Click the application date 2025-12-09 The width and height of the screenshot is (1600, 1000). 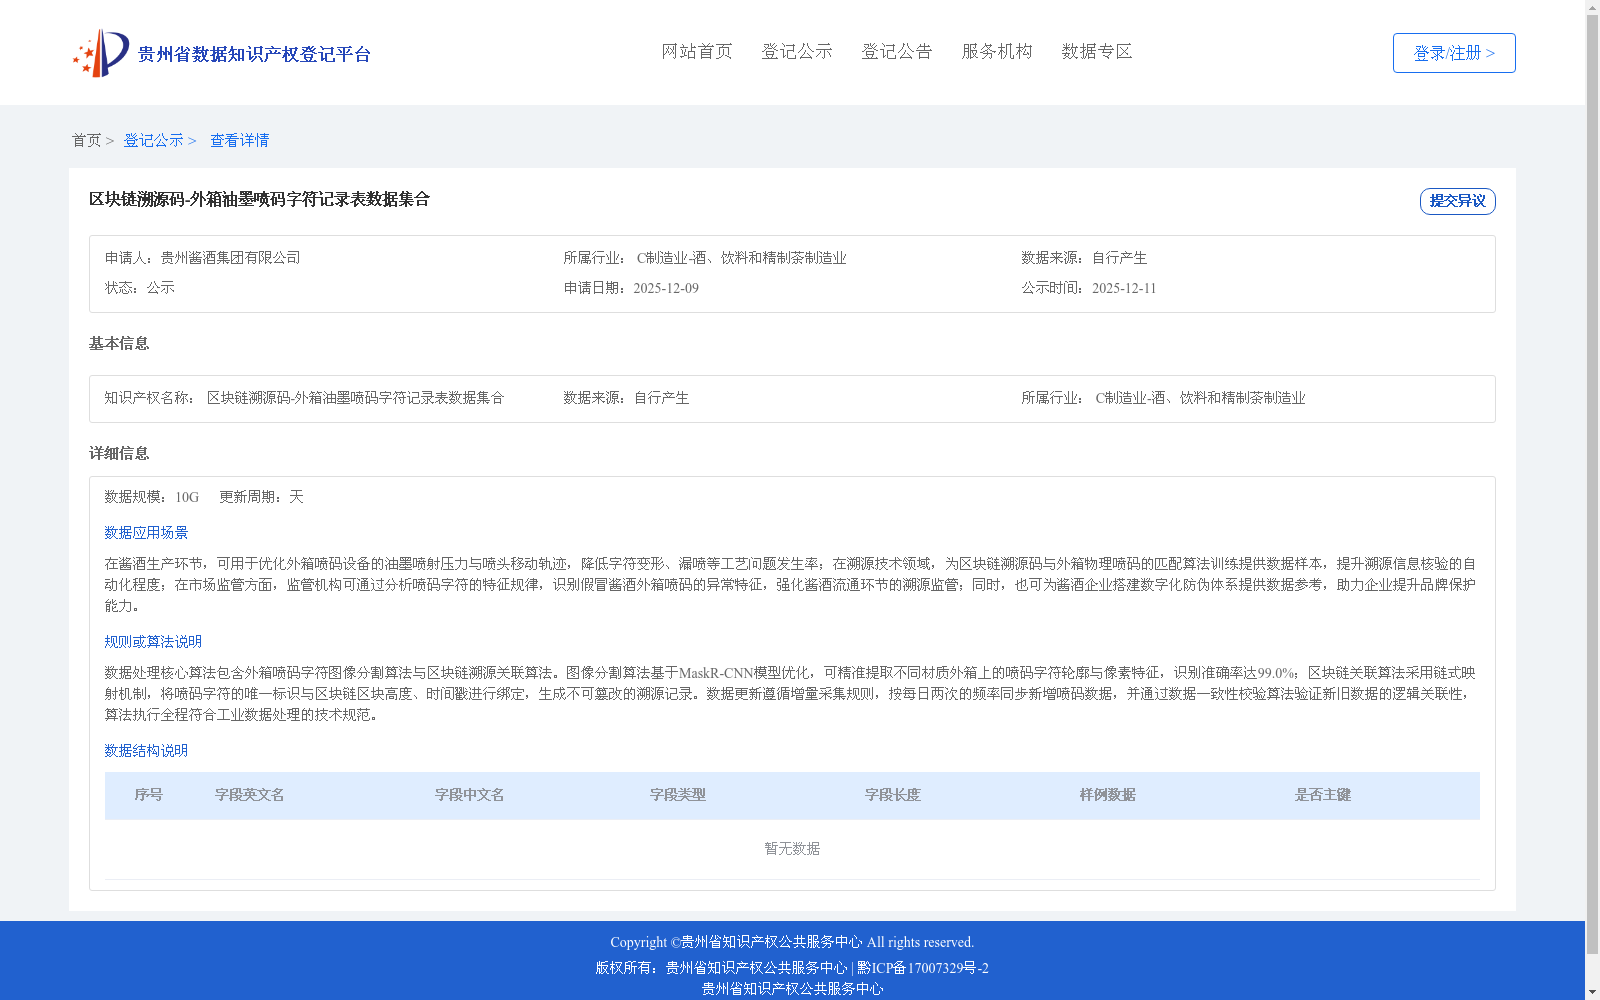click(x=666, y=289)
